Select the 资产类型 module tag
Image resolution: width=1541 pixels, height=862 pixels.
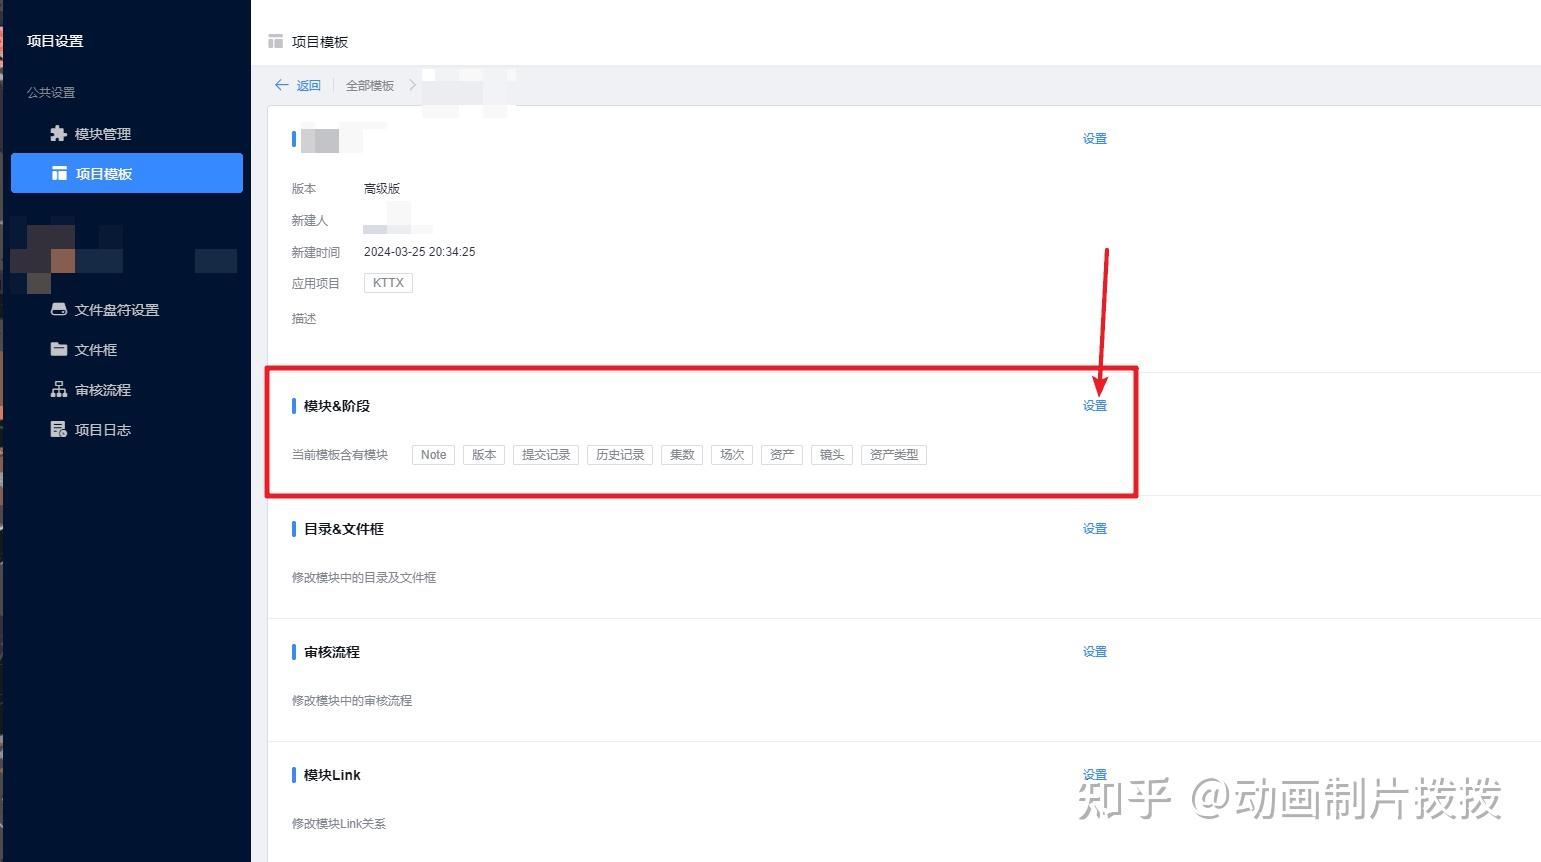pos(893,454)
